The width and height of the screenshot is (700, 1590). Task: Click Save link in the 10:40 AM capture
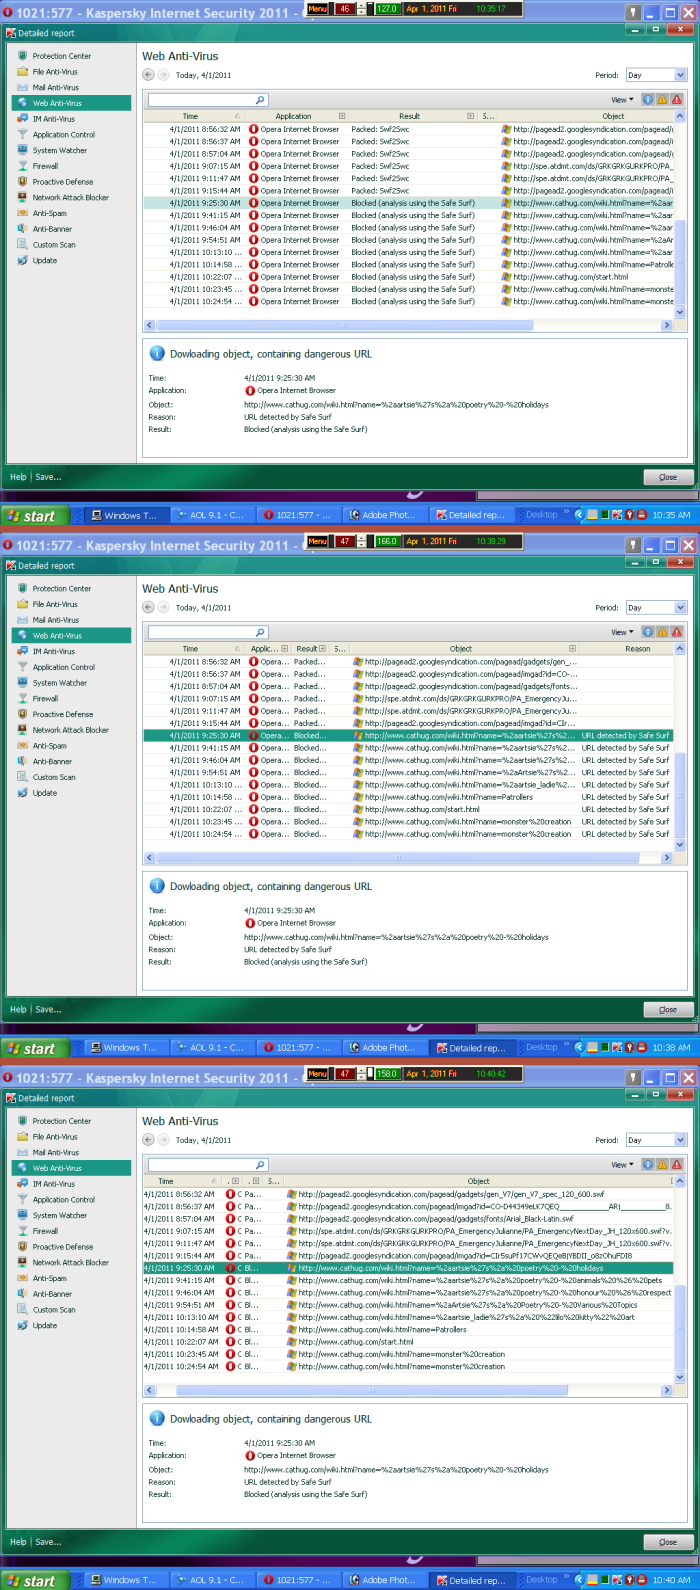[x=48, y=1542]
